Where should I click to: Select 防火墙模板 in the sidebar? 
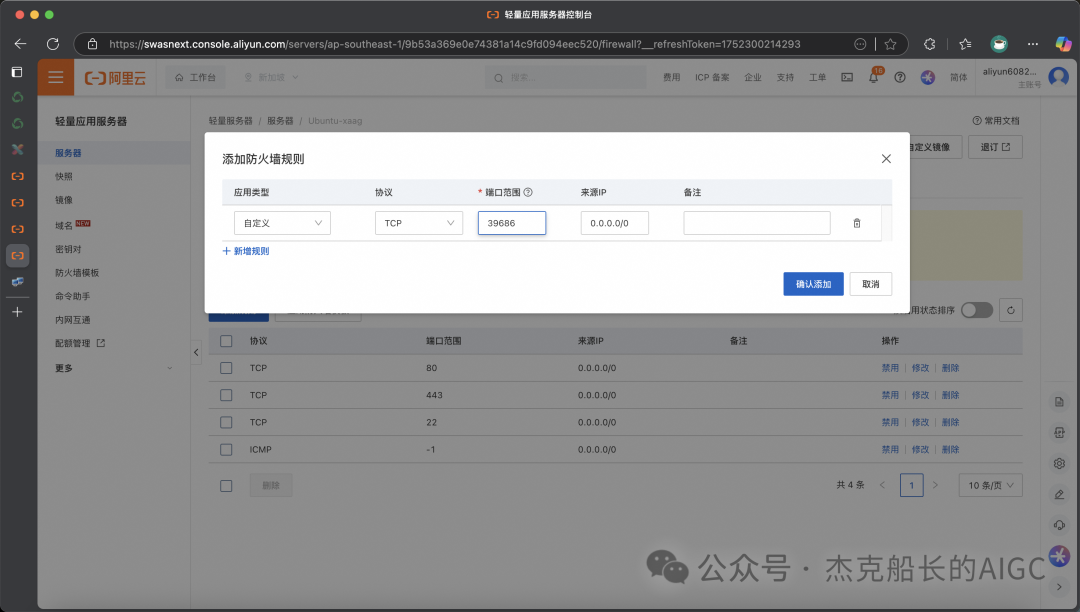(77, 273)
